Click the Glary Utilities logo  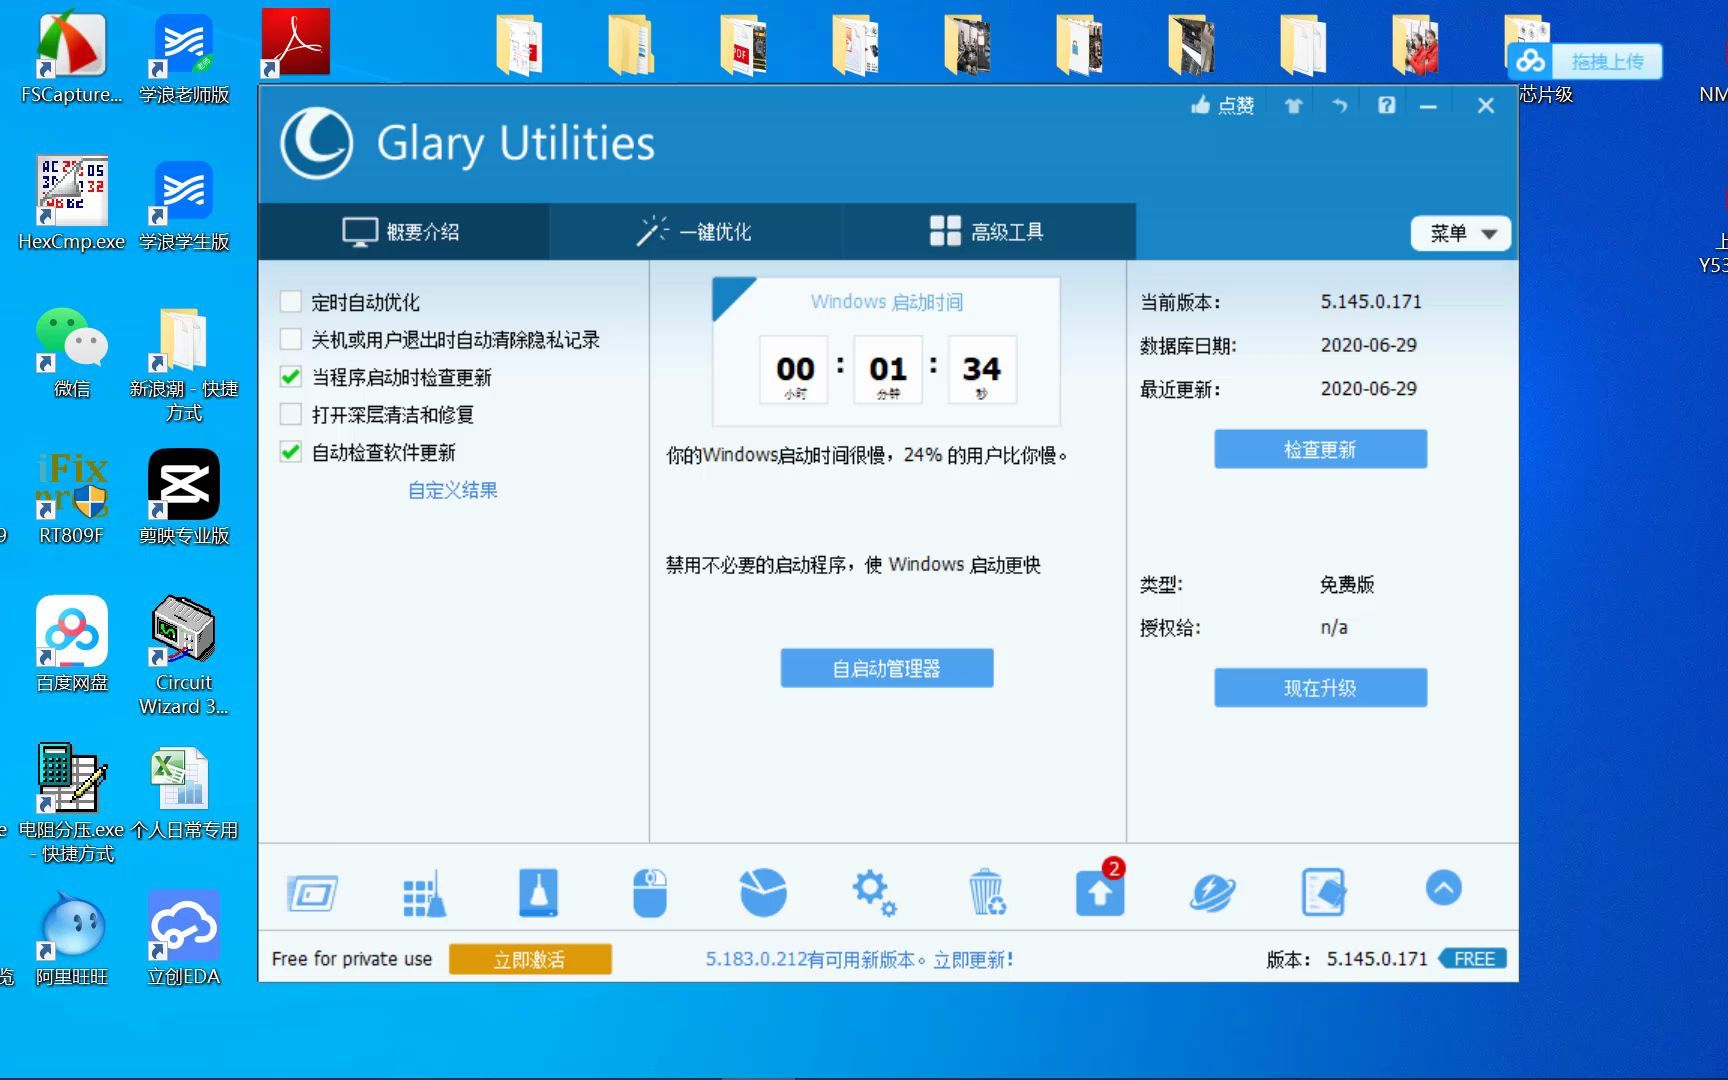[317, 143]
